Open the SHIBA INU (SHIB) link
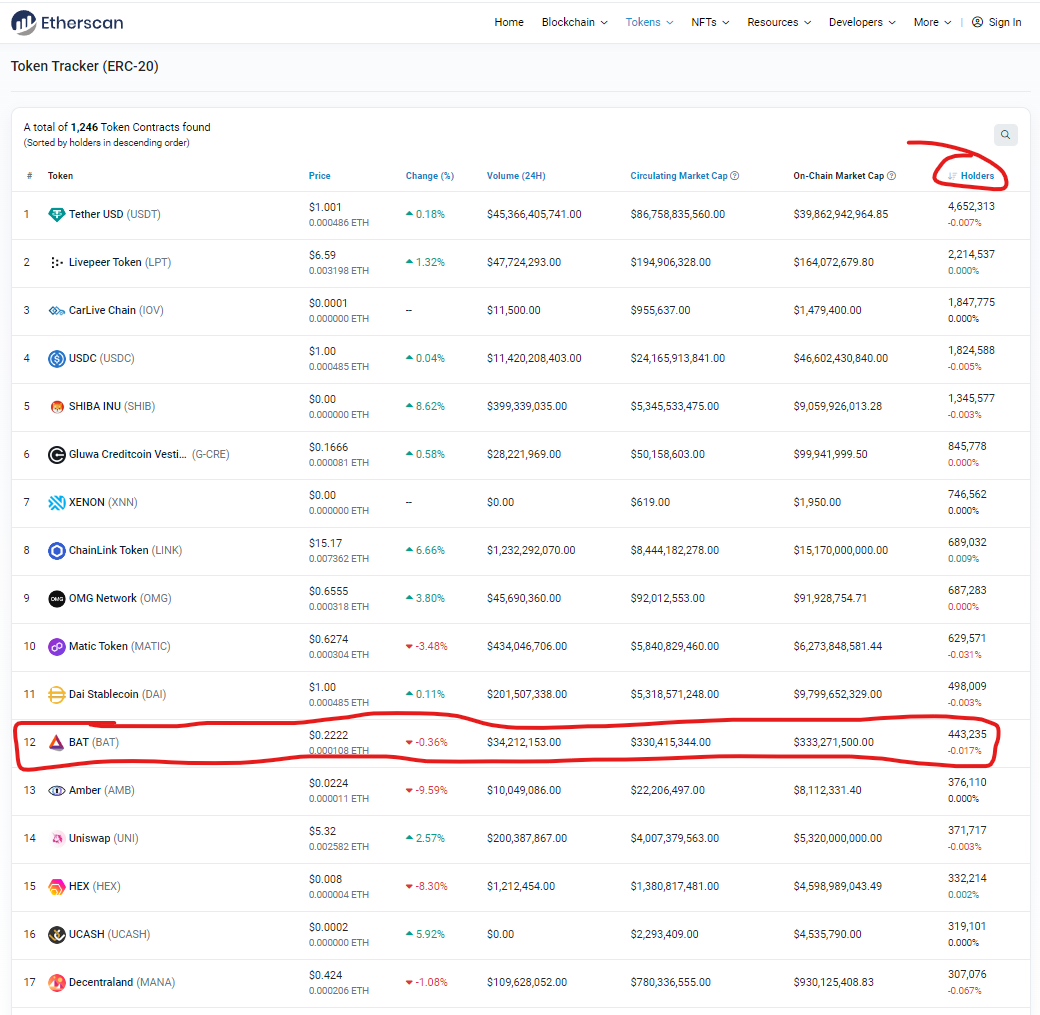 pyautogui.click(x=112, y=406)
